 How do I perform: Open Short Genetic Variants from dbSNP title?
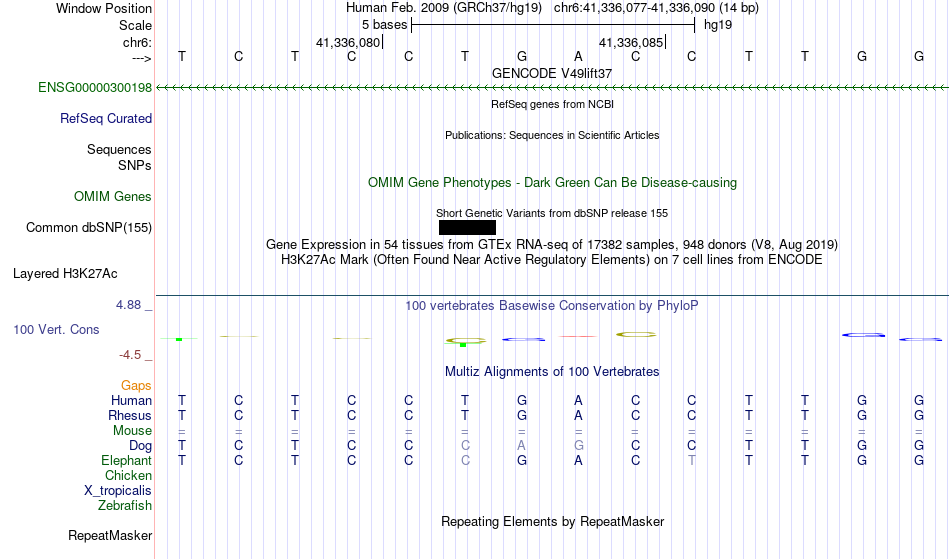(x=552, y=213)
